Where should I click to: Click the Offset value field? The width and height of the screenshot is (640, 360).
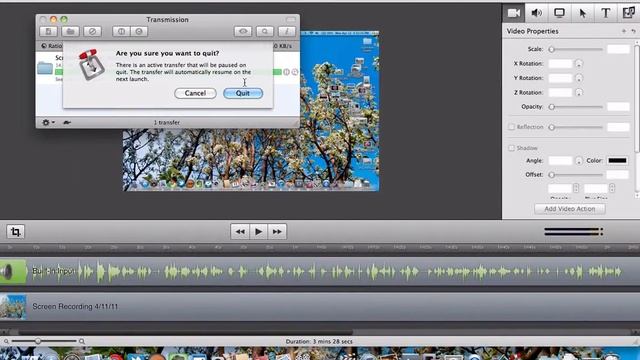[x=618, y=175]
